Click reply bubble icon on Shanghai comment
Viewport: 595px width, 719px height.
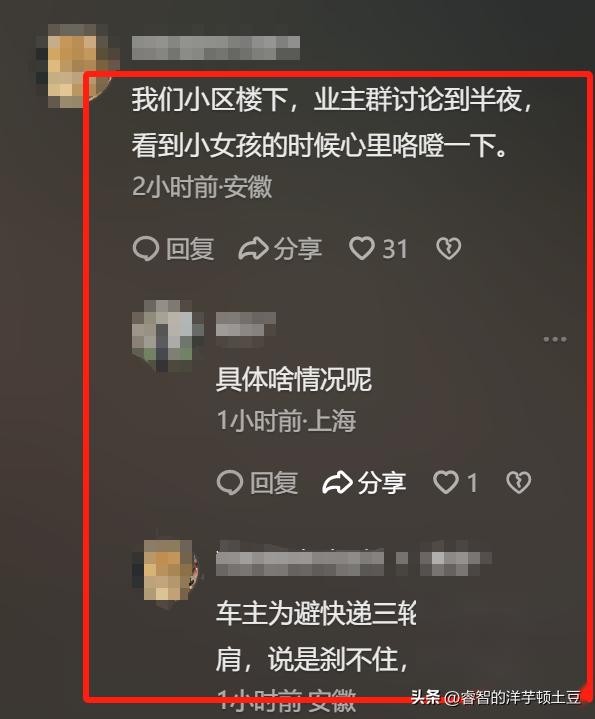tap(230, 482)
